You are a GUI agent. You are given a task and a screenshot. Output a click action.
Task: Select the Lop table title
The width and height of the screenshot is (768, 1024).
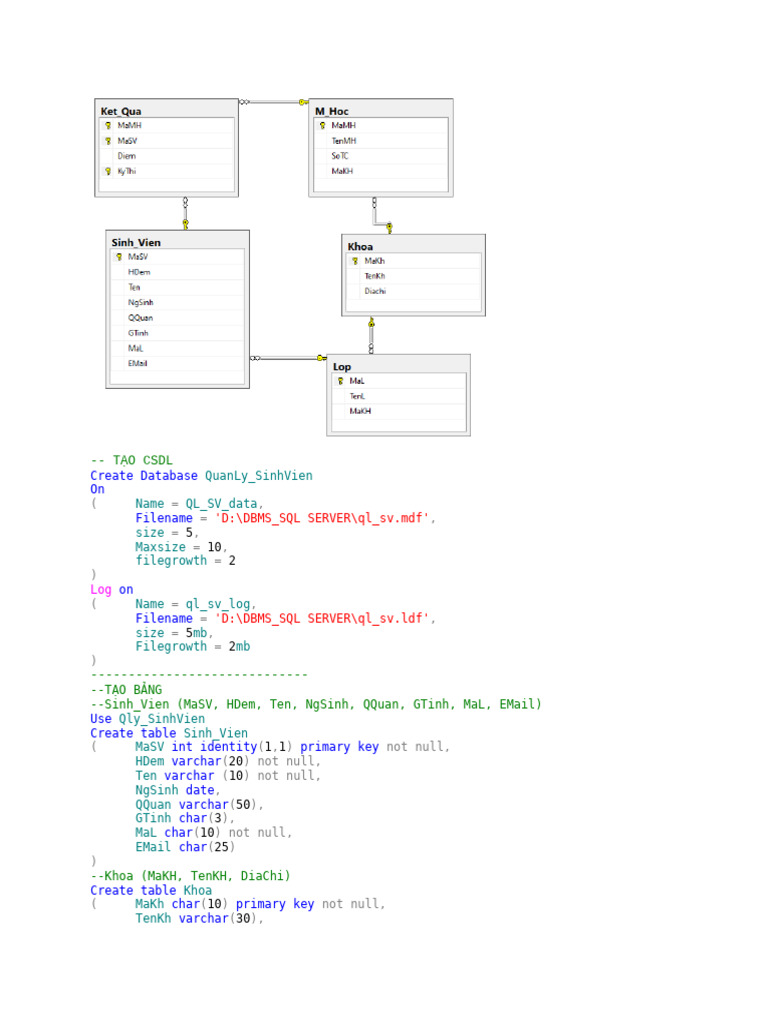tap(342, 366)
